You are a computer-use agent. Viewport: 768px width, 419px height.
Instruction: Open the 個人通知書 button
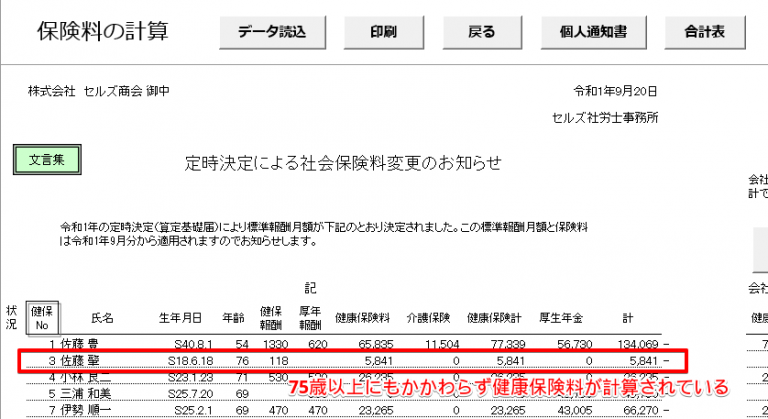coord(593,32)
